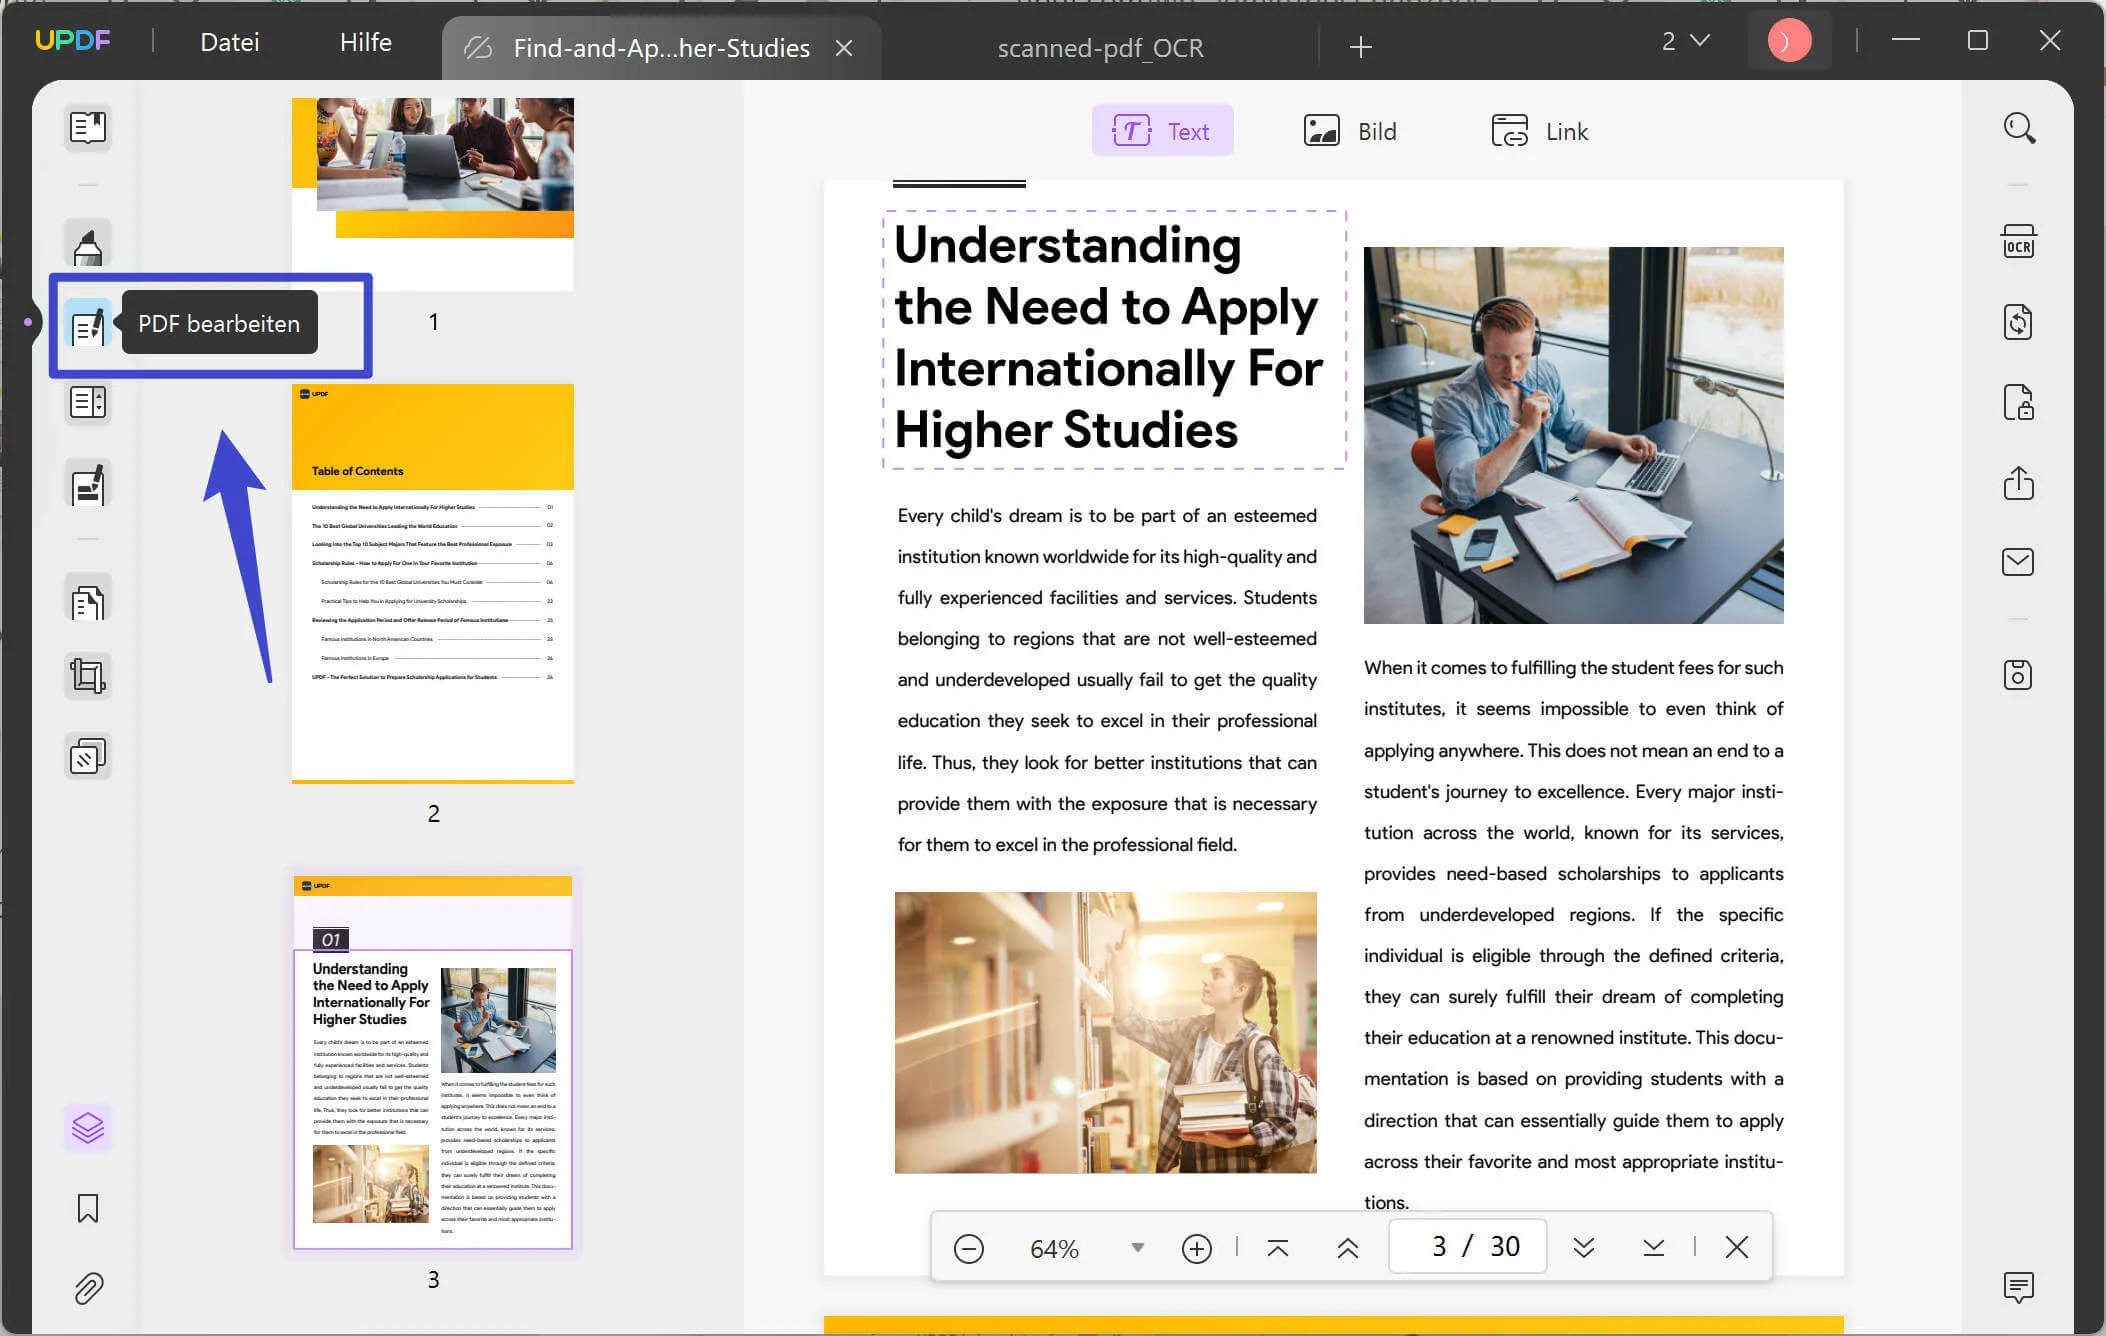The image size is (2106, 1336).
Task: Click the zoom decrease minus button
Action: tap(970, 1247)
